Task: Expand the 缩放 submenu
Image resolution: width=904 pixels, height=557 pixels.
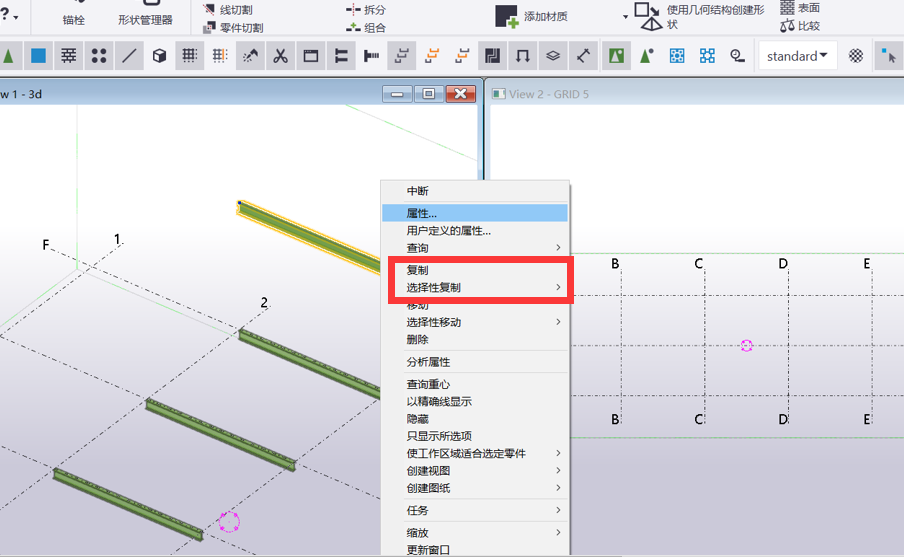Action: (474, 533)
